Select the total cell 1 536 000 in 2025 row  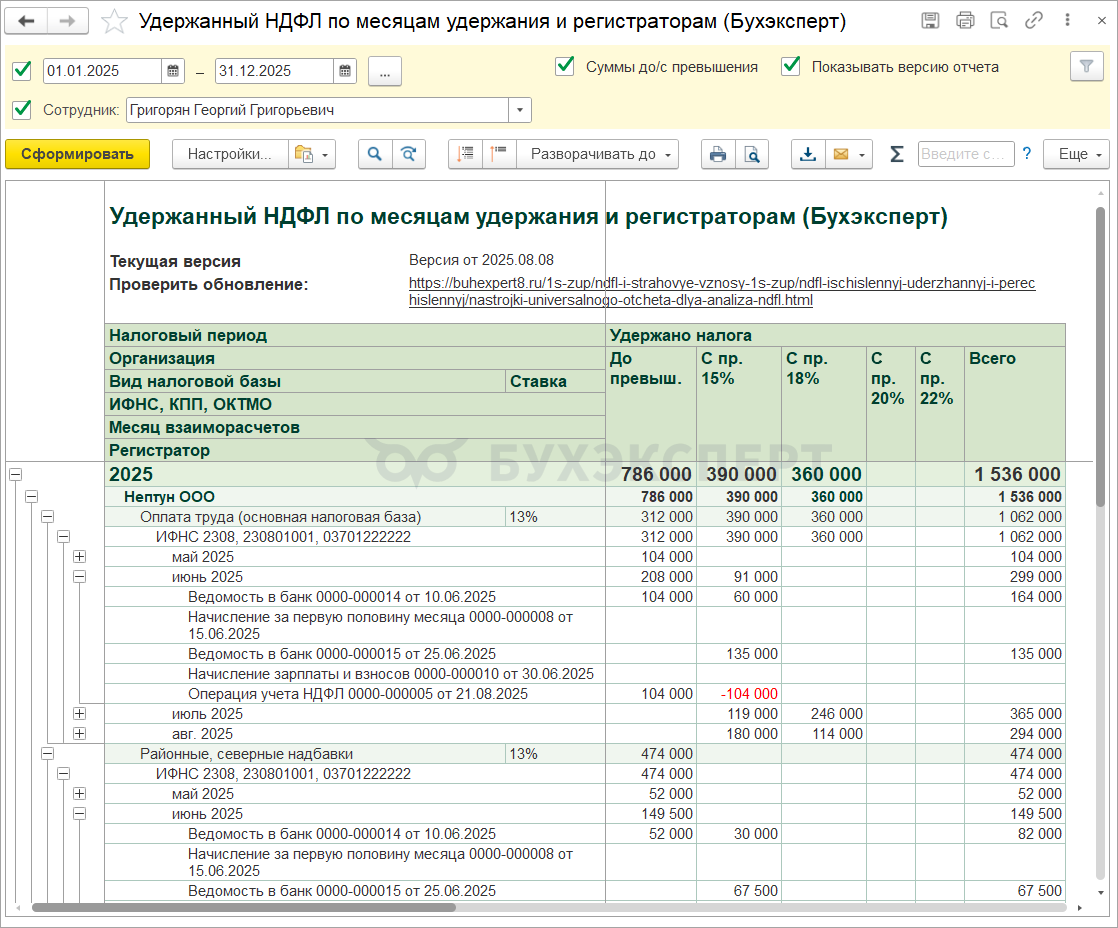click(1015, 474)
